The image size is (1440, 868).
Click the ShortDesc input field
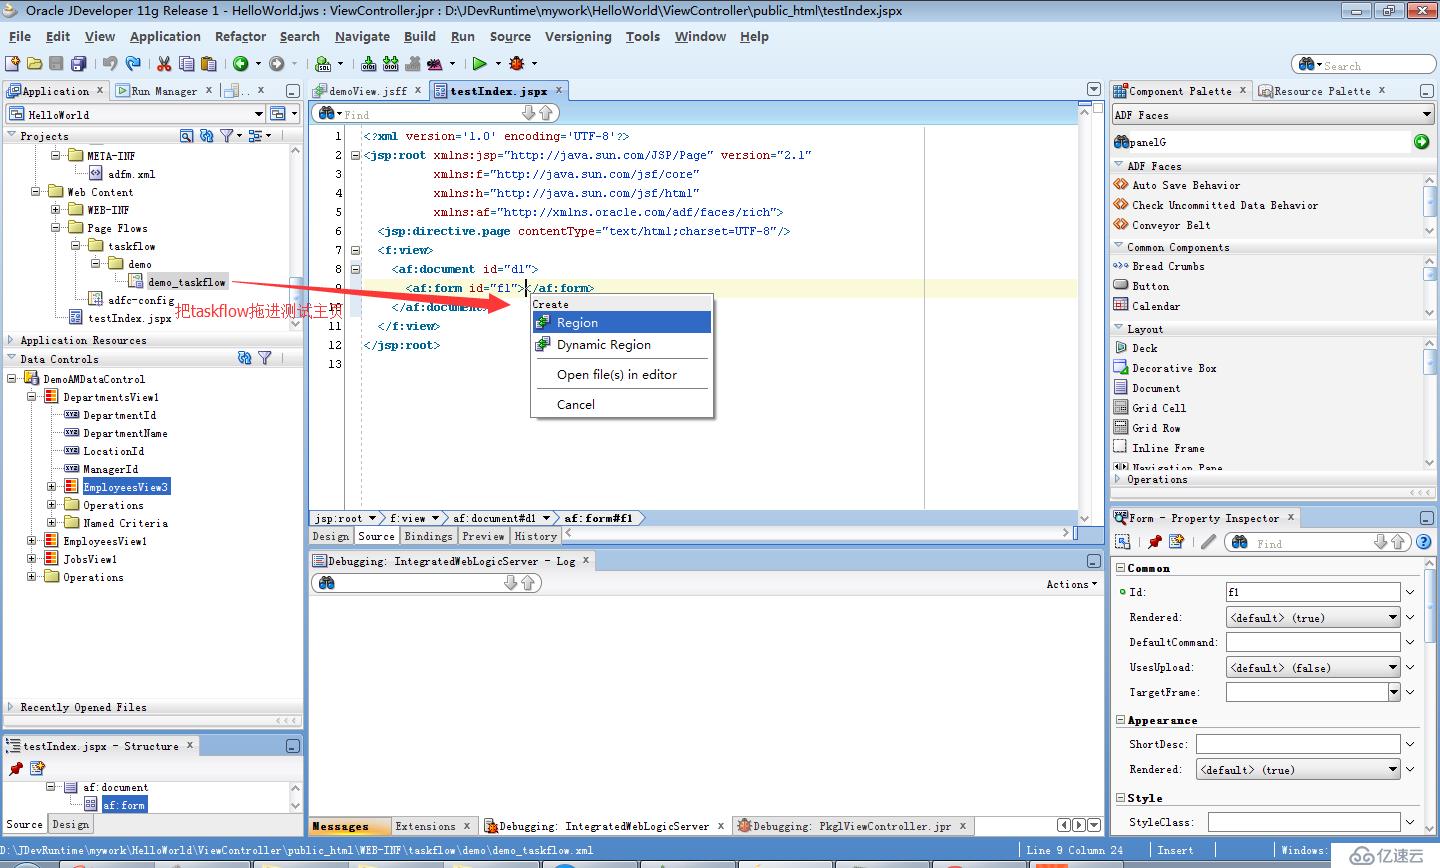tap(1298, 744)
